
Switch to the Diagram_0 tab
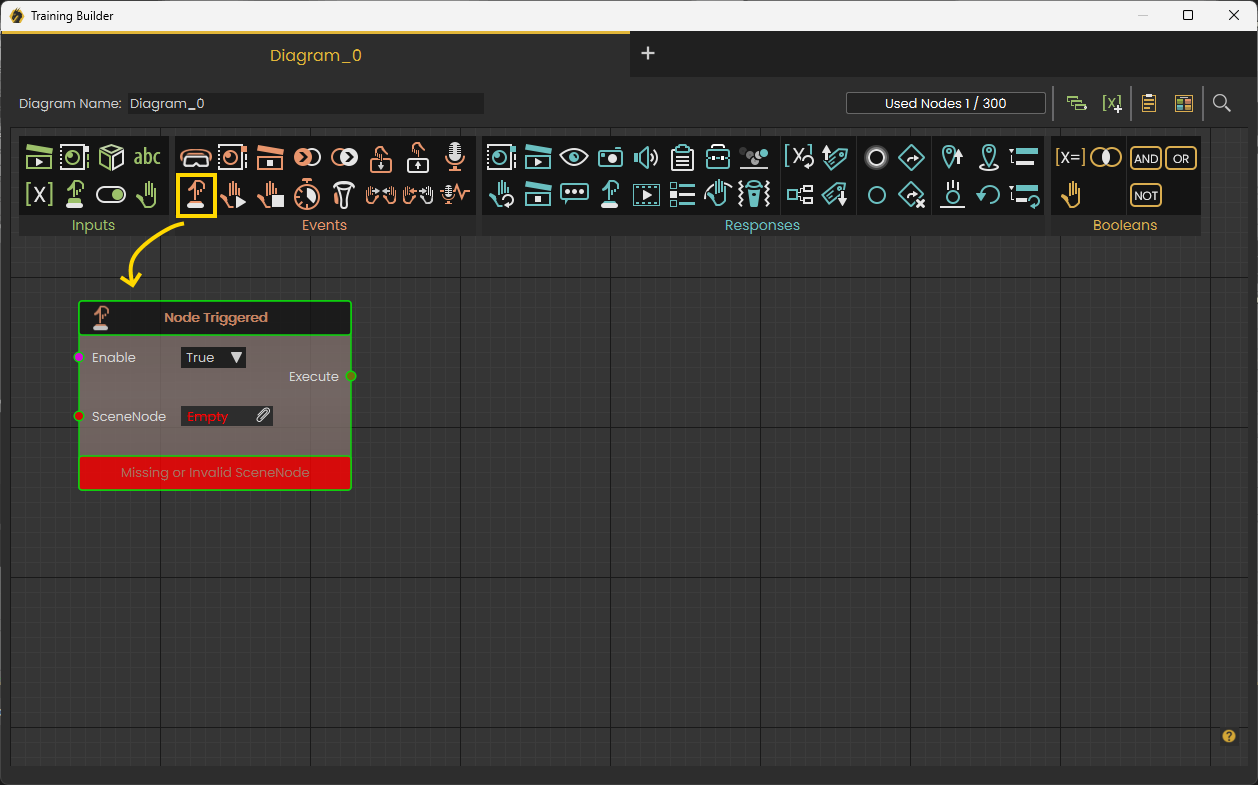[316, 55]
